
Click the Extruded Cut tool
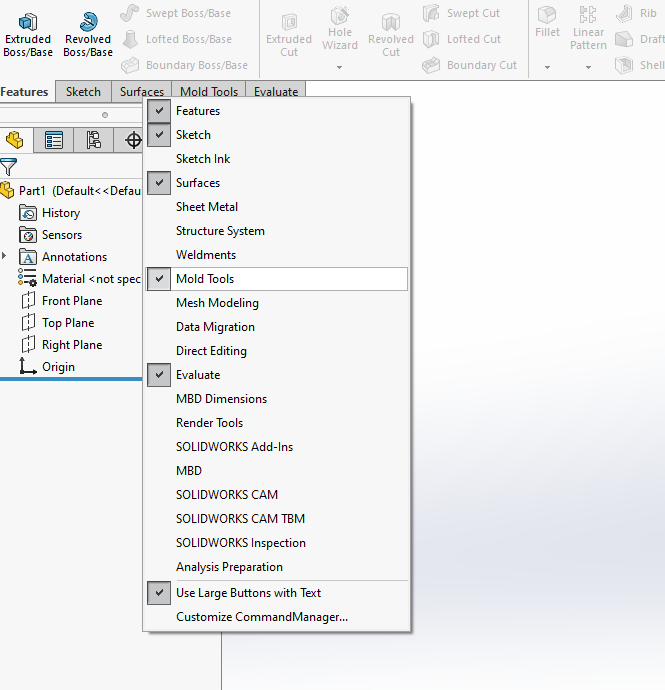[289, 35]
